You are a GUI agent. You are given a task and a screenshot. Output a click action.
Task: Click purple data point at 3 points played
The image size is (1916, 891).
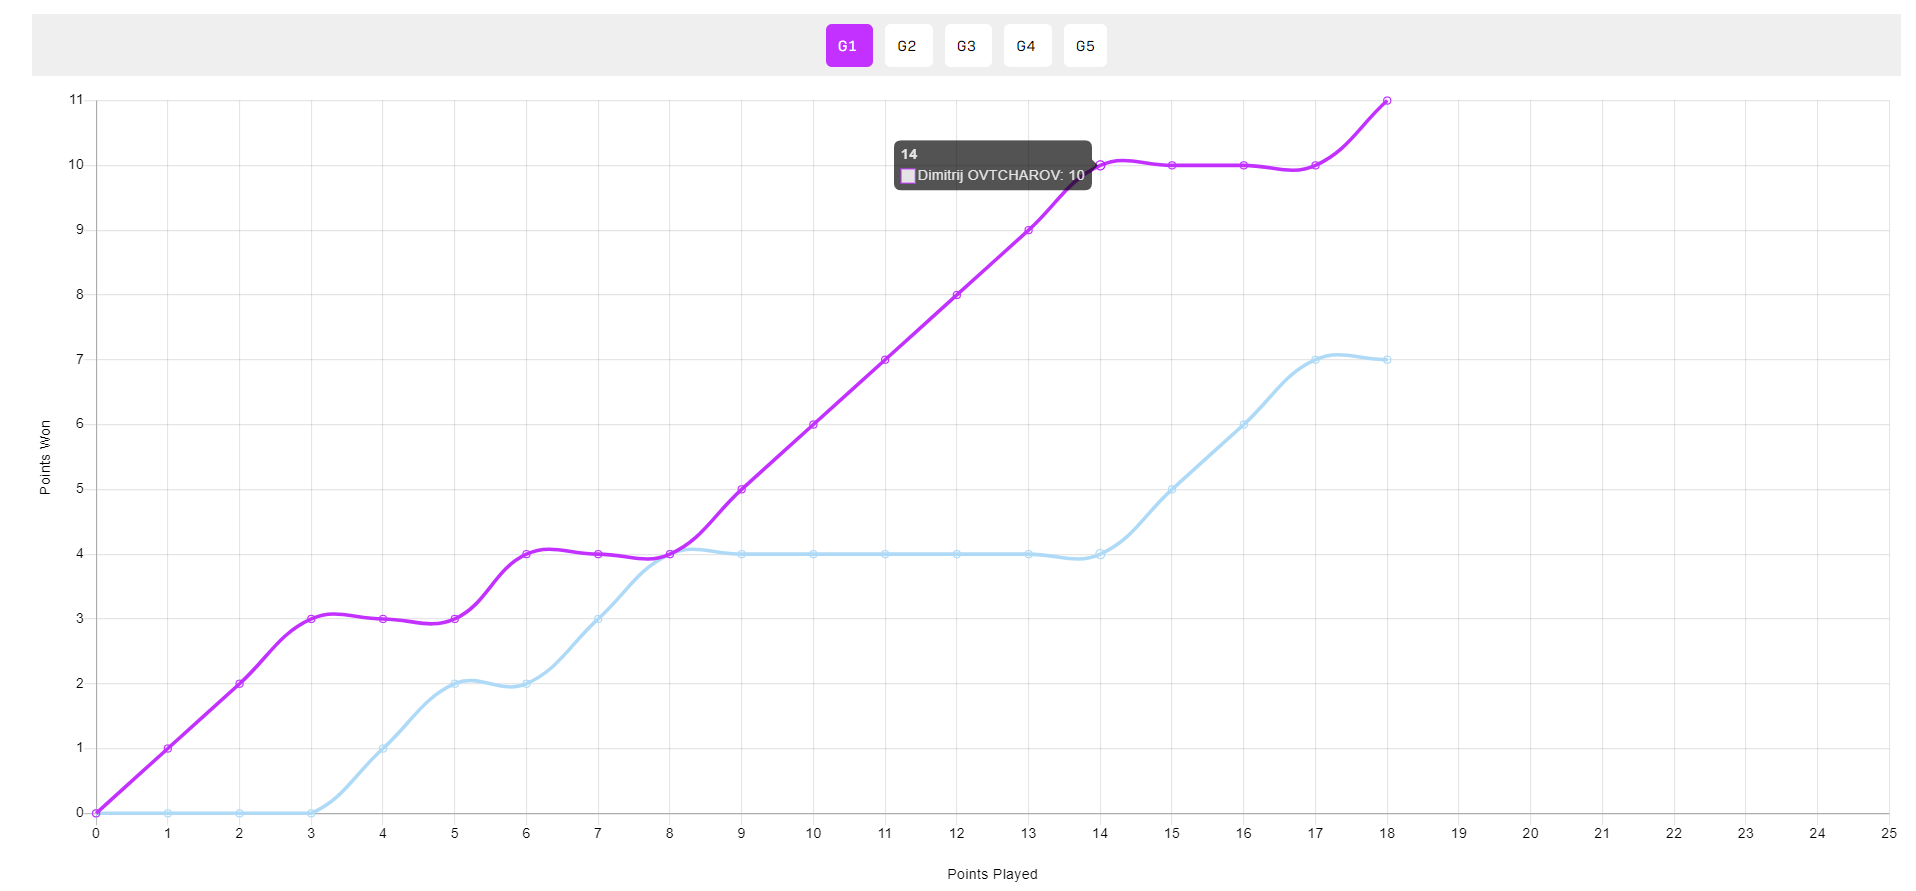tap(311, 619)
